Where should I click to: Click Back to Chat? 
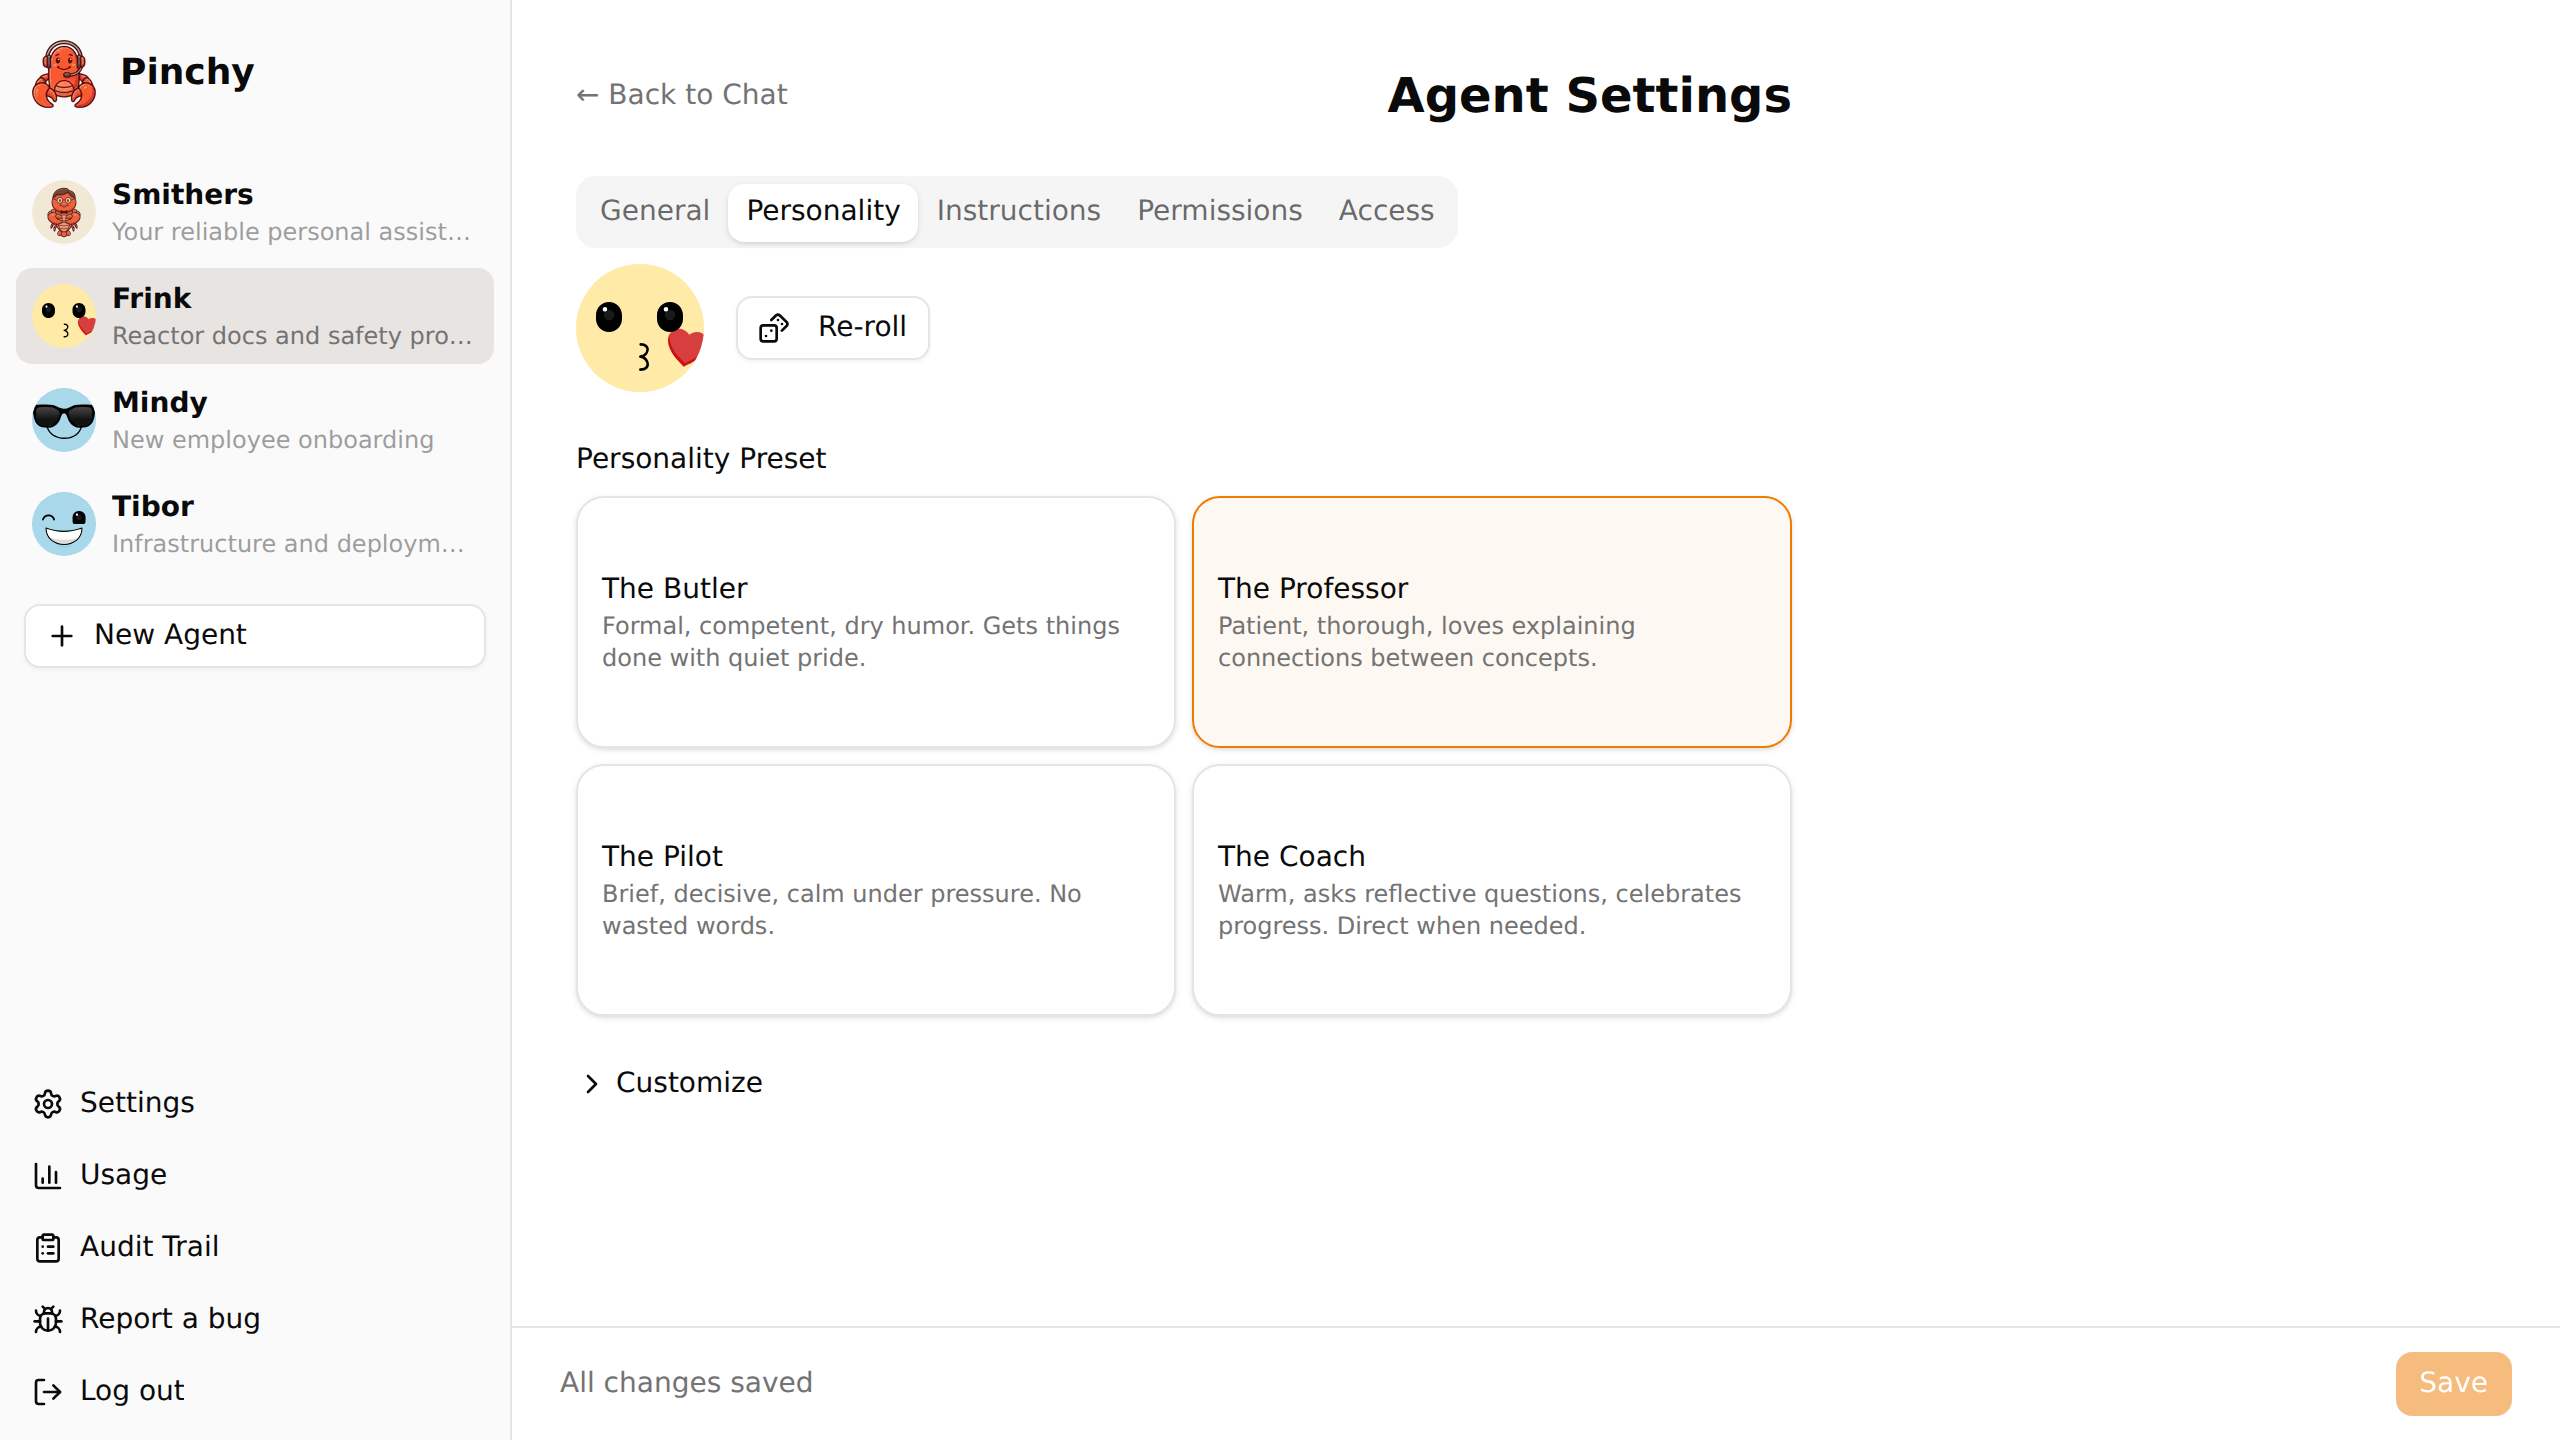[x=682, y=94]
